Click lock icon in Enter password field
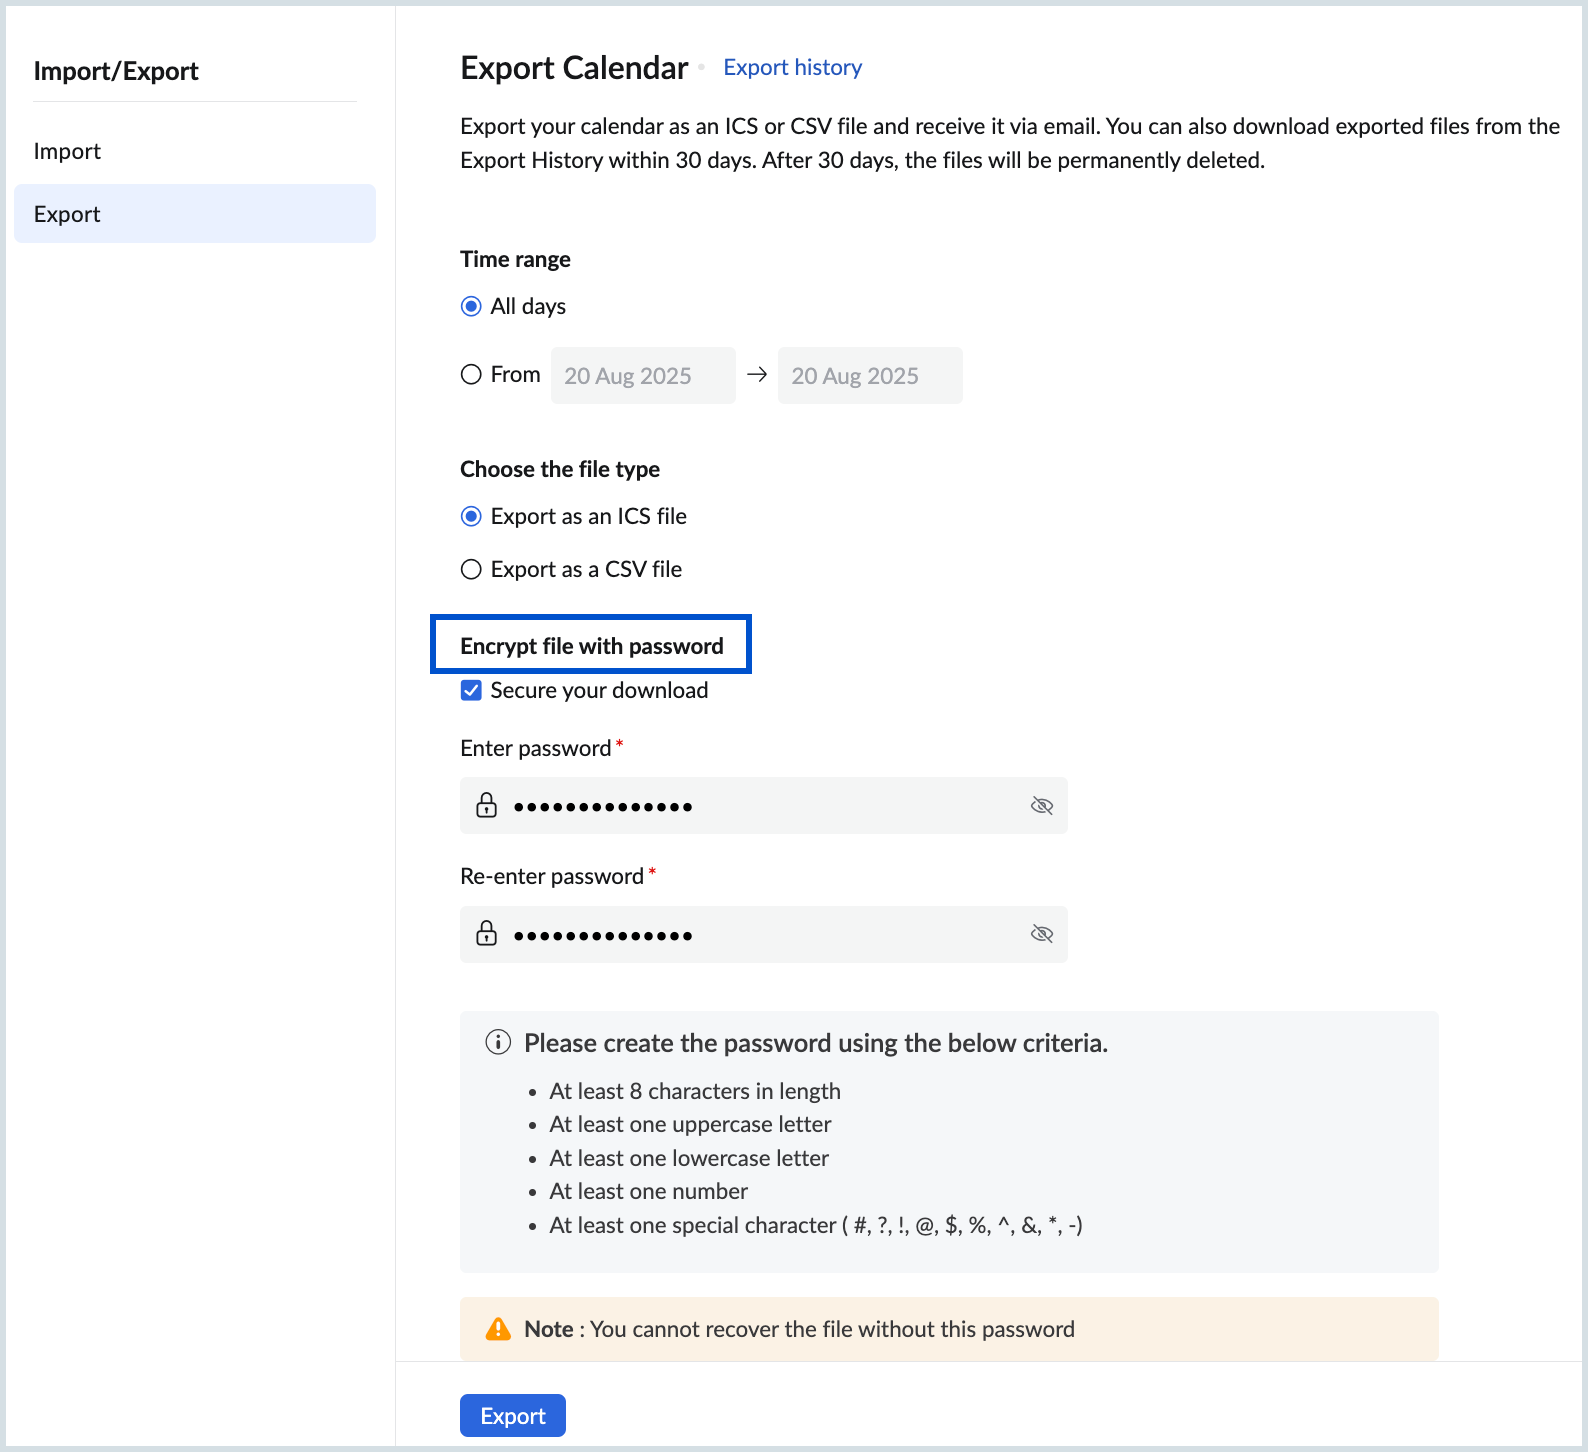Image resolution: width=1588 pixels, height=1452 pixels. (487, 805)
